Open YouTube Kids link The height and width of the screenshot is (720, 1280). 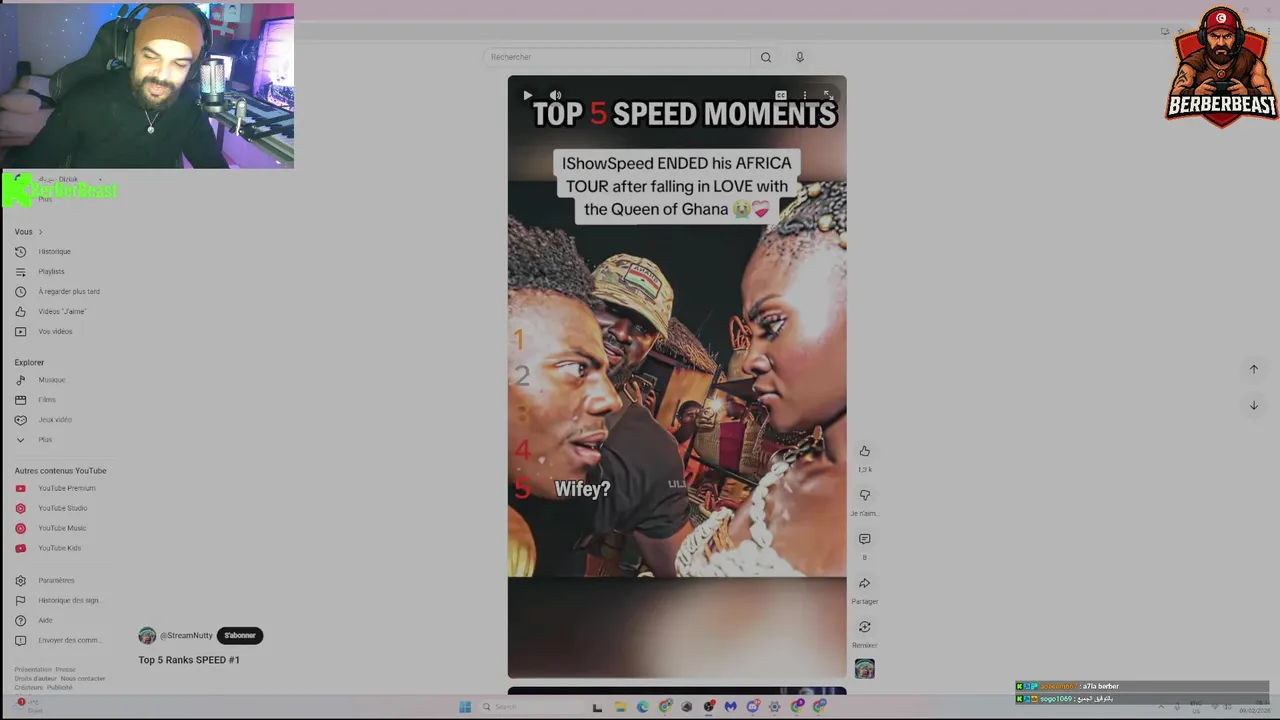pos(60,548)
